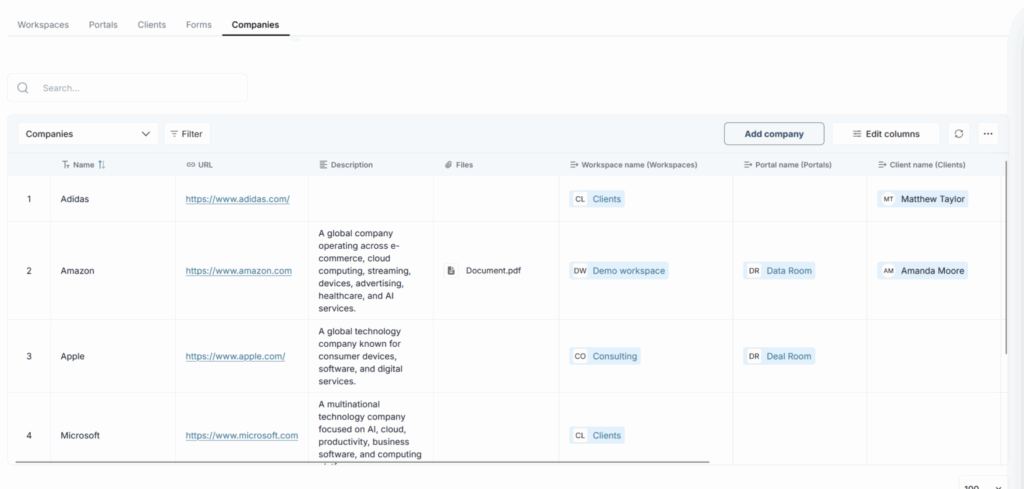Click the Files column header
The image size is (1024, 489).
click(458, 165)
